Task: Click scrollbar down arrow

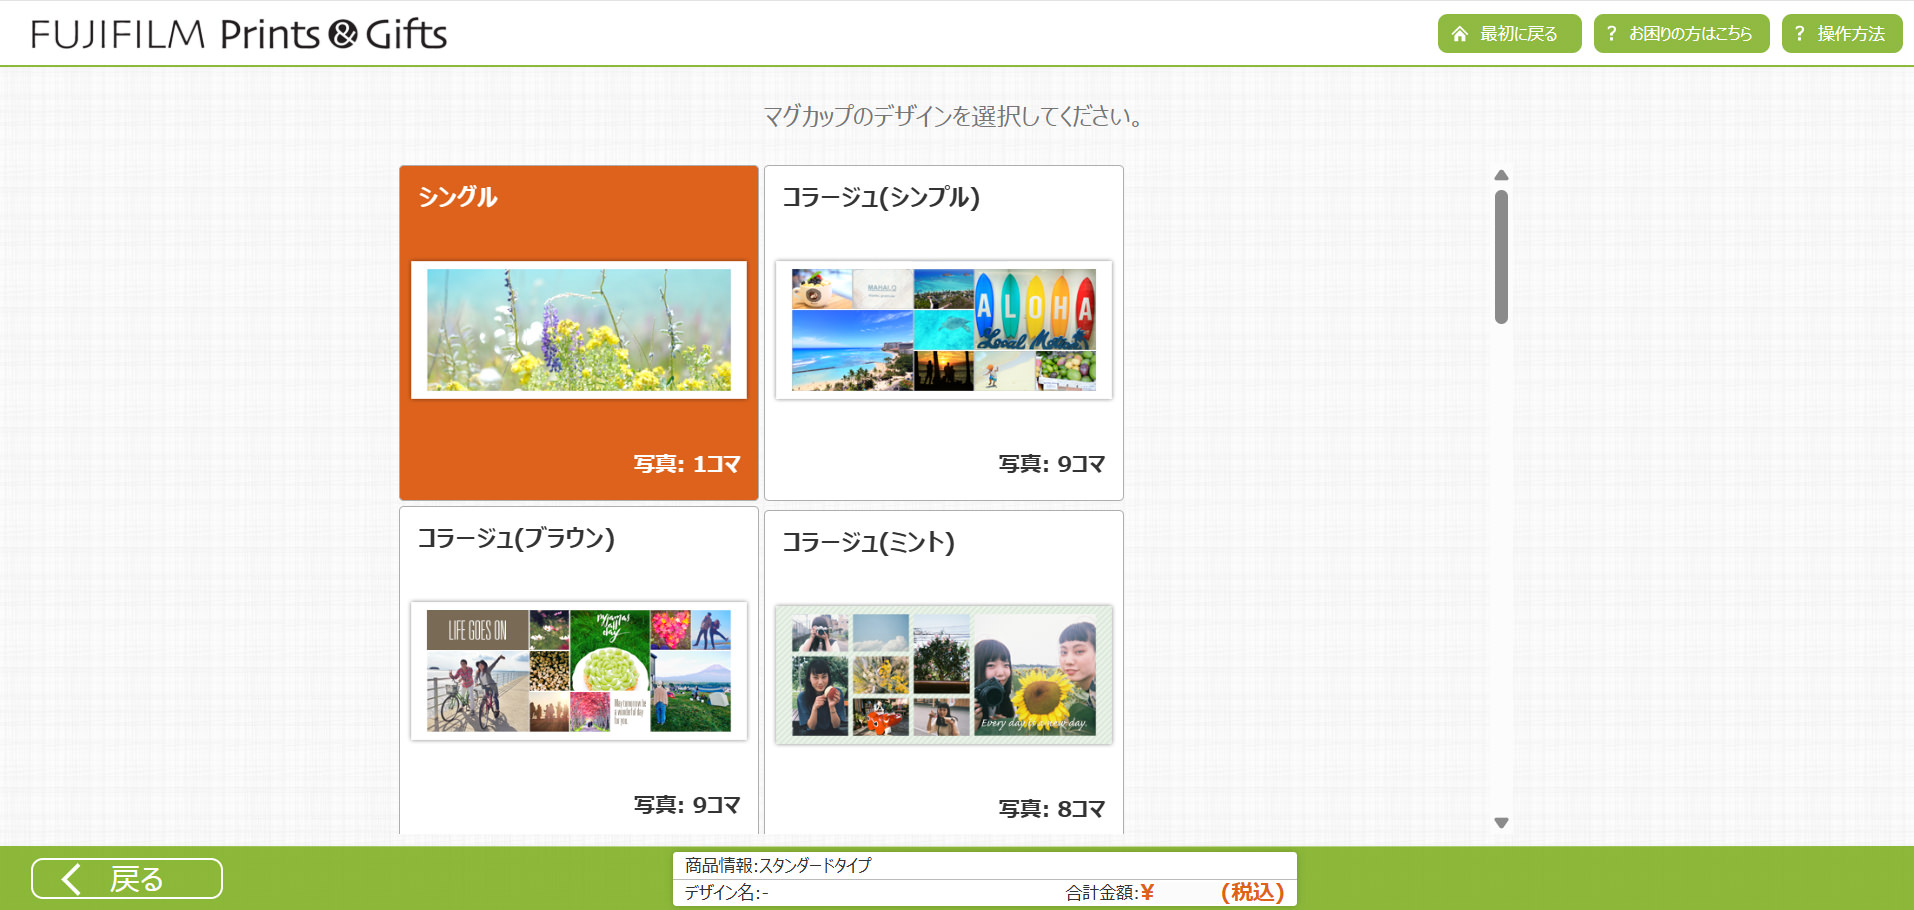Action: [x=1501, y=823]
